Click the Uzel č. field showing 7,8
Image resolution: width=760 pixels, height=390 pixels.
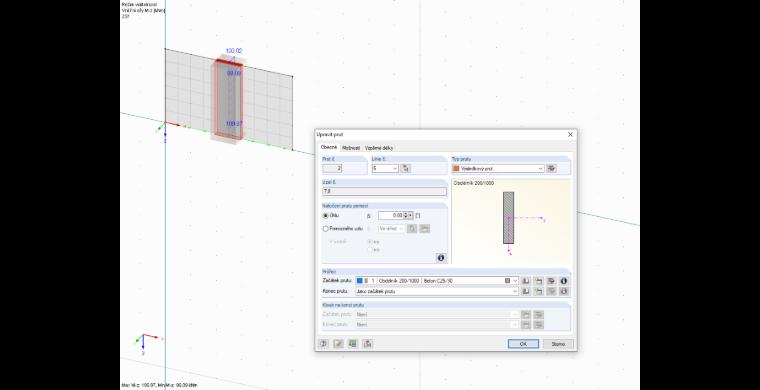pyautogui.click(x=384, y=191)
